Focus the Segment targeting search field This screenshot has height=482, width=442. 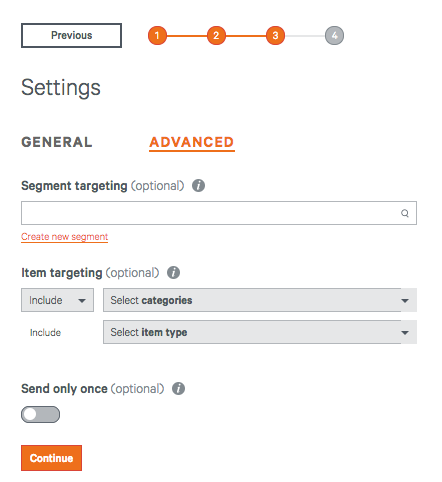219,213
